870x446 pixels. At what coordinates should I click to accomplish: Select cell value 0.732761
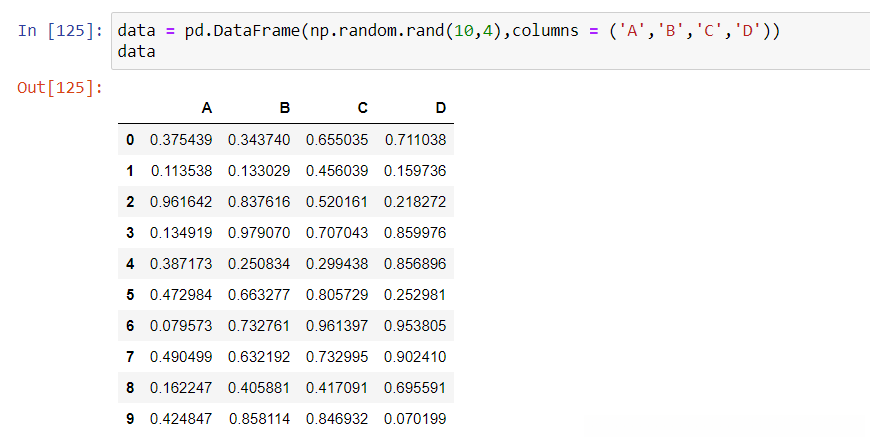pyautogui.click(x=259, y=326)
